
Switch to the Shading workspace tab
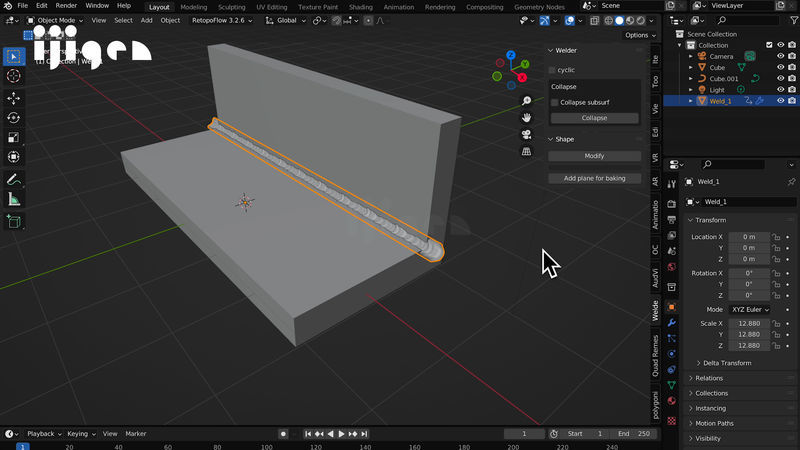coord(360,7)
